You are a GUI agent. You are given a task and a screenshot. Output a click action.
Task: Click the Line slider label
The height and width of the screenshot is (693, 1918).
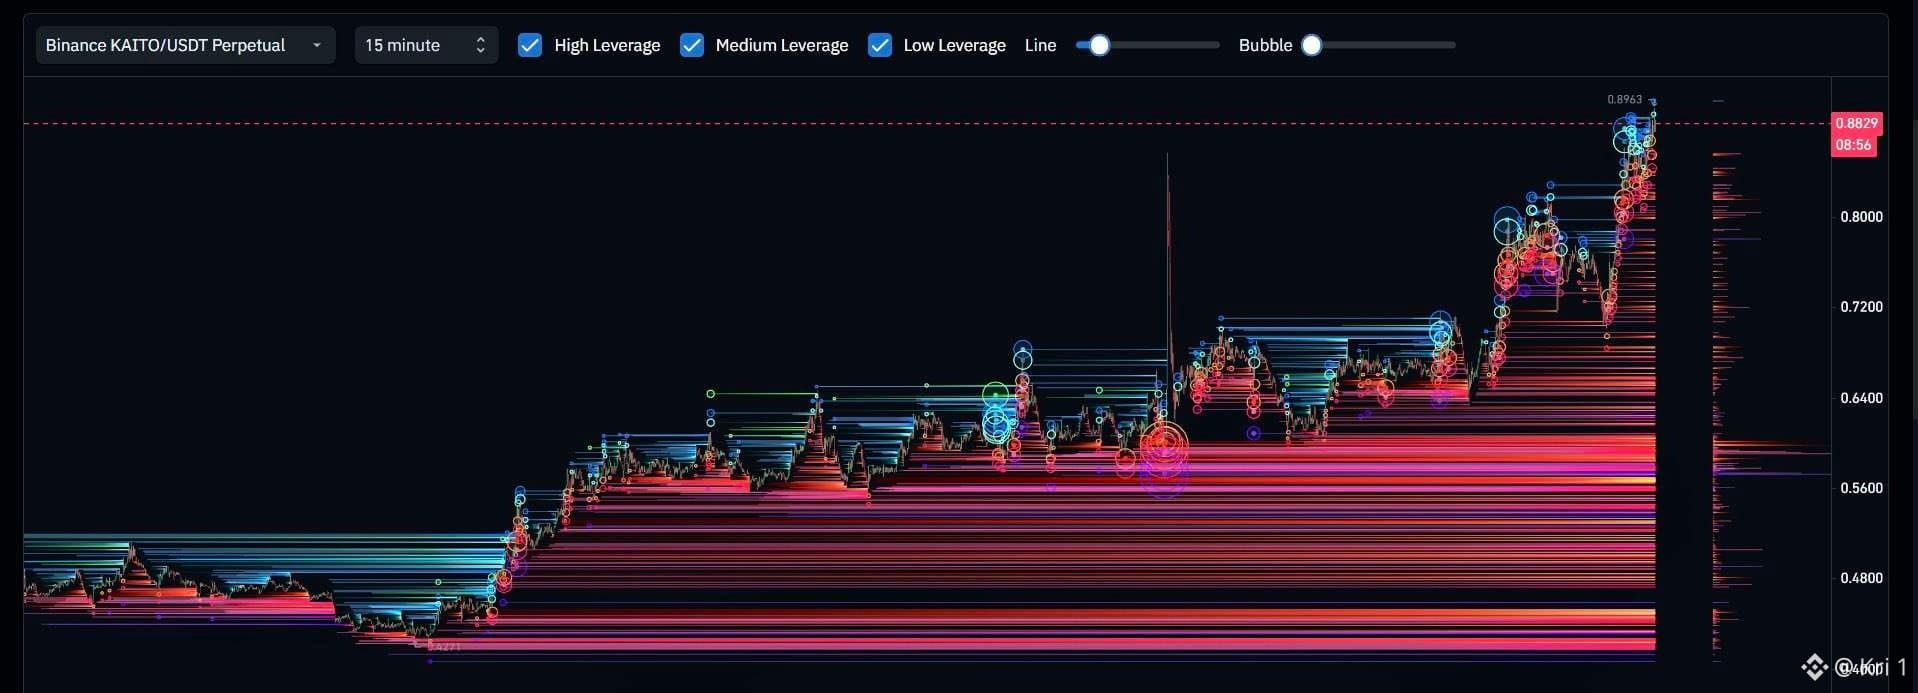click(1040, 45)
